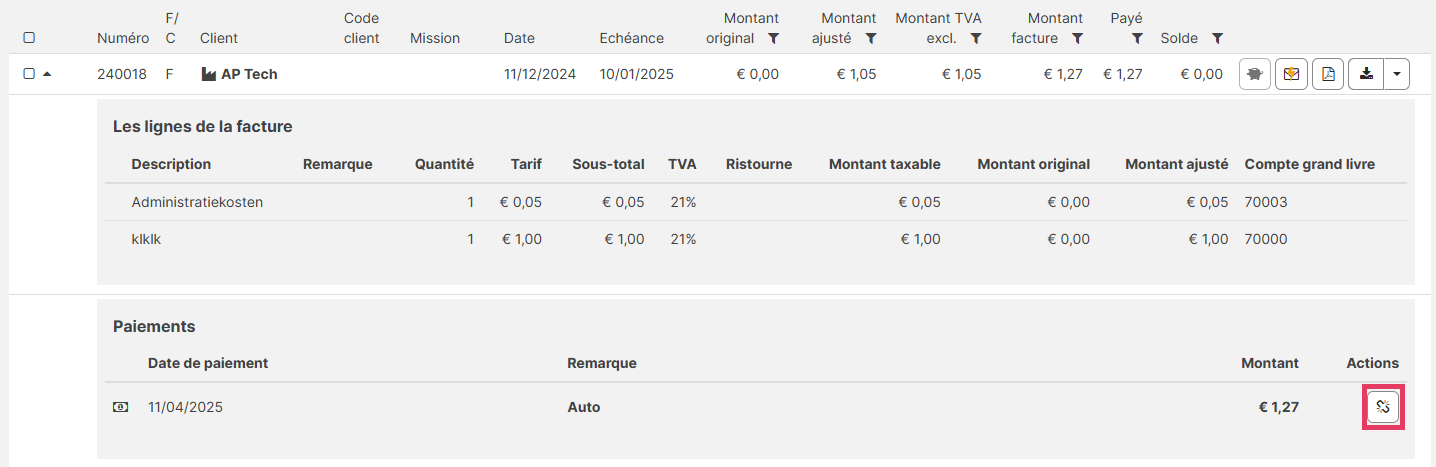Select invoice 240018 row checkbox

29,74
